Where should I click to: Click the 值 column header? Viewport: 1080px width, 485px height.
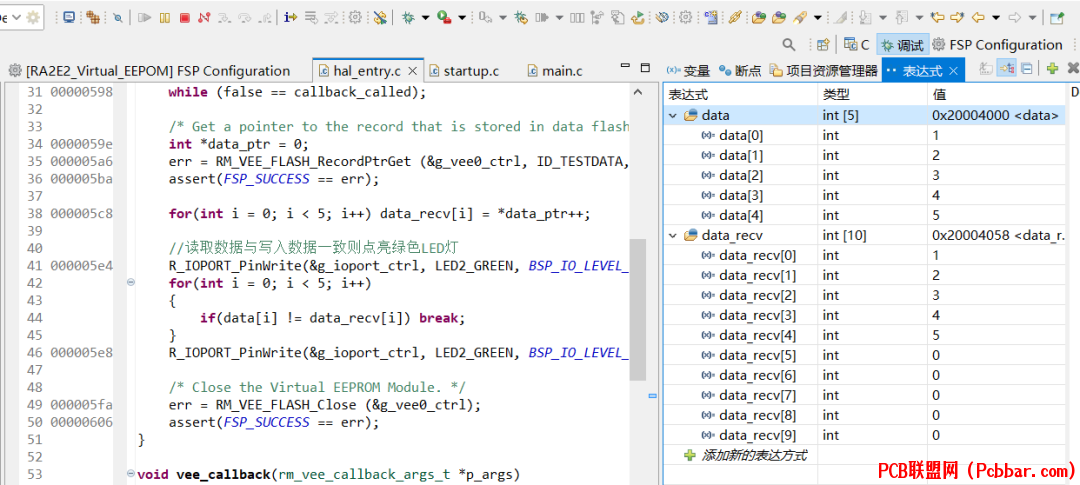(x=997, y=94)
